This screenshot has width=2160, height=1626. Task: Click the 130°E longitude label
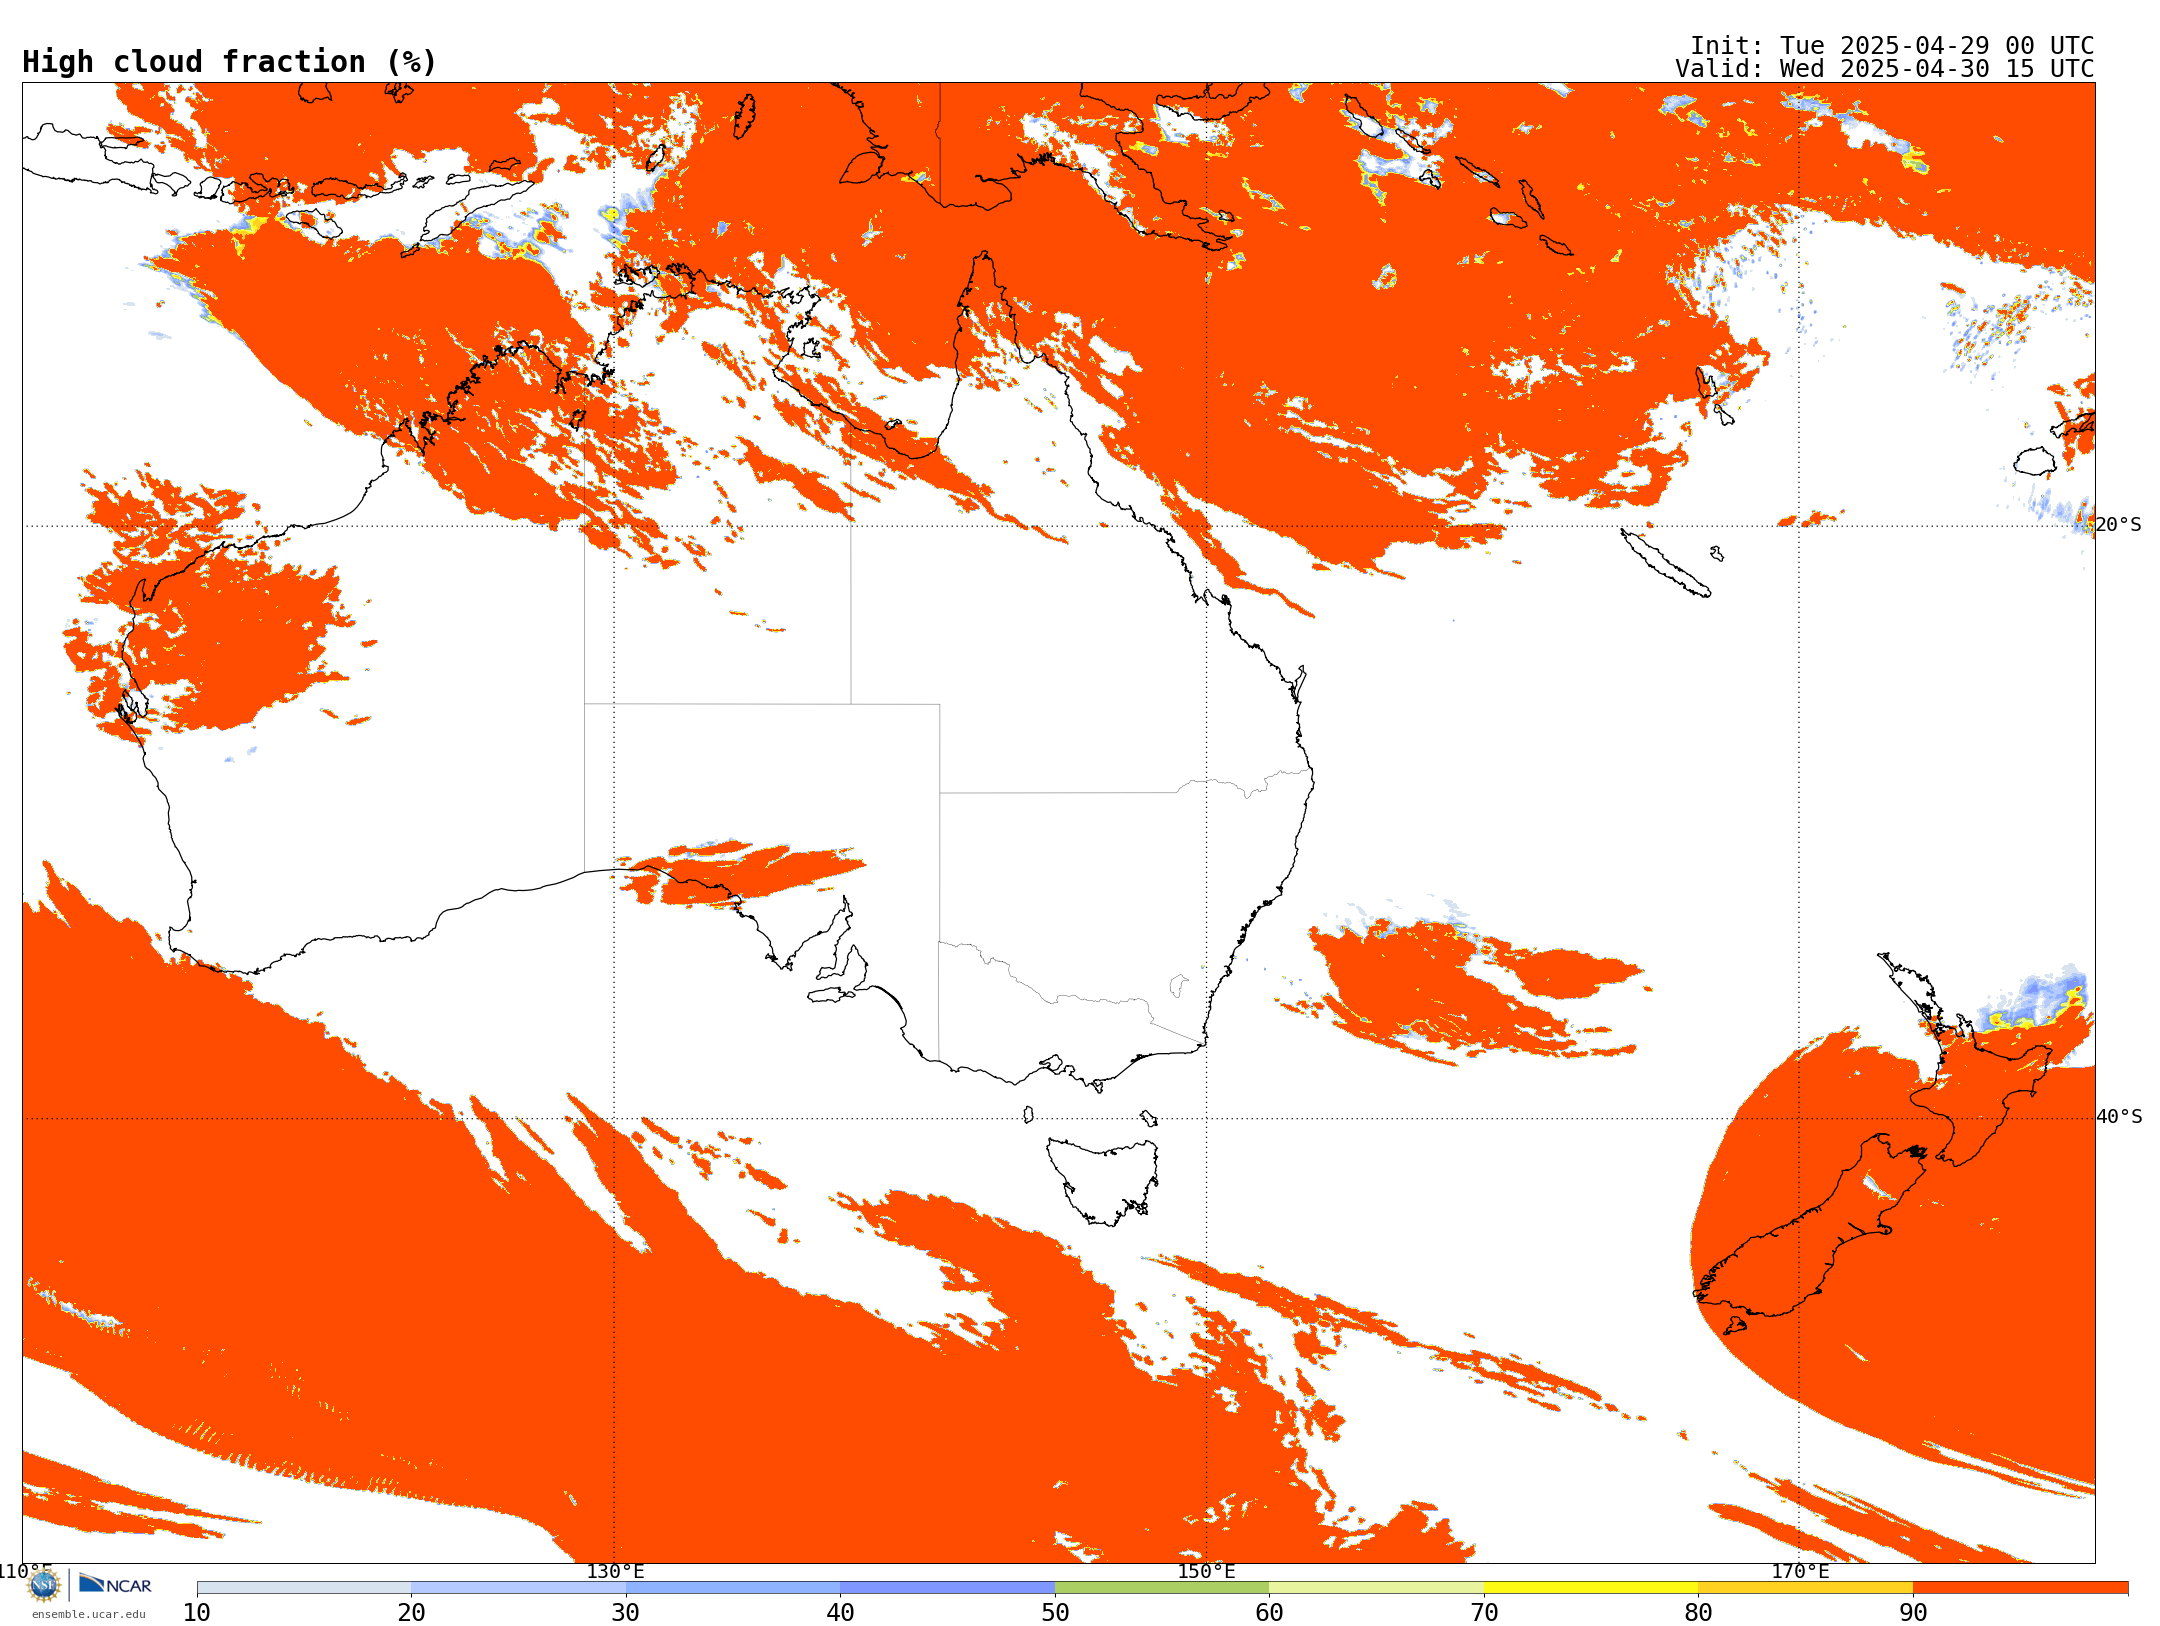coord(615,1572)
